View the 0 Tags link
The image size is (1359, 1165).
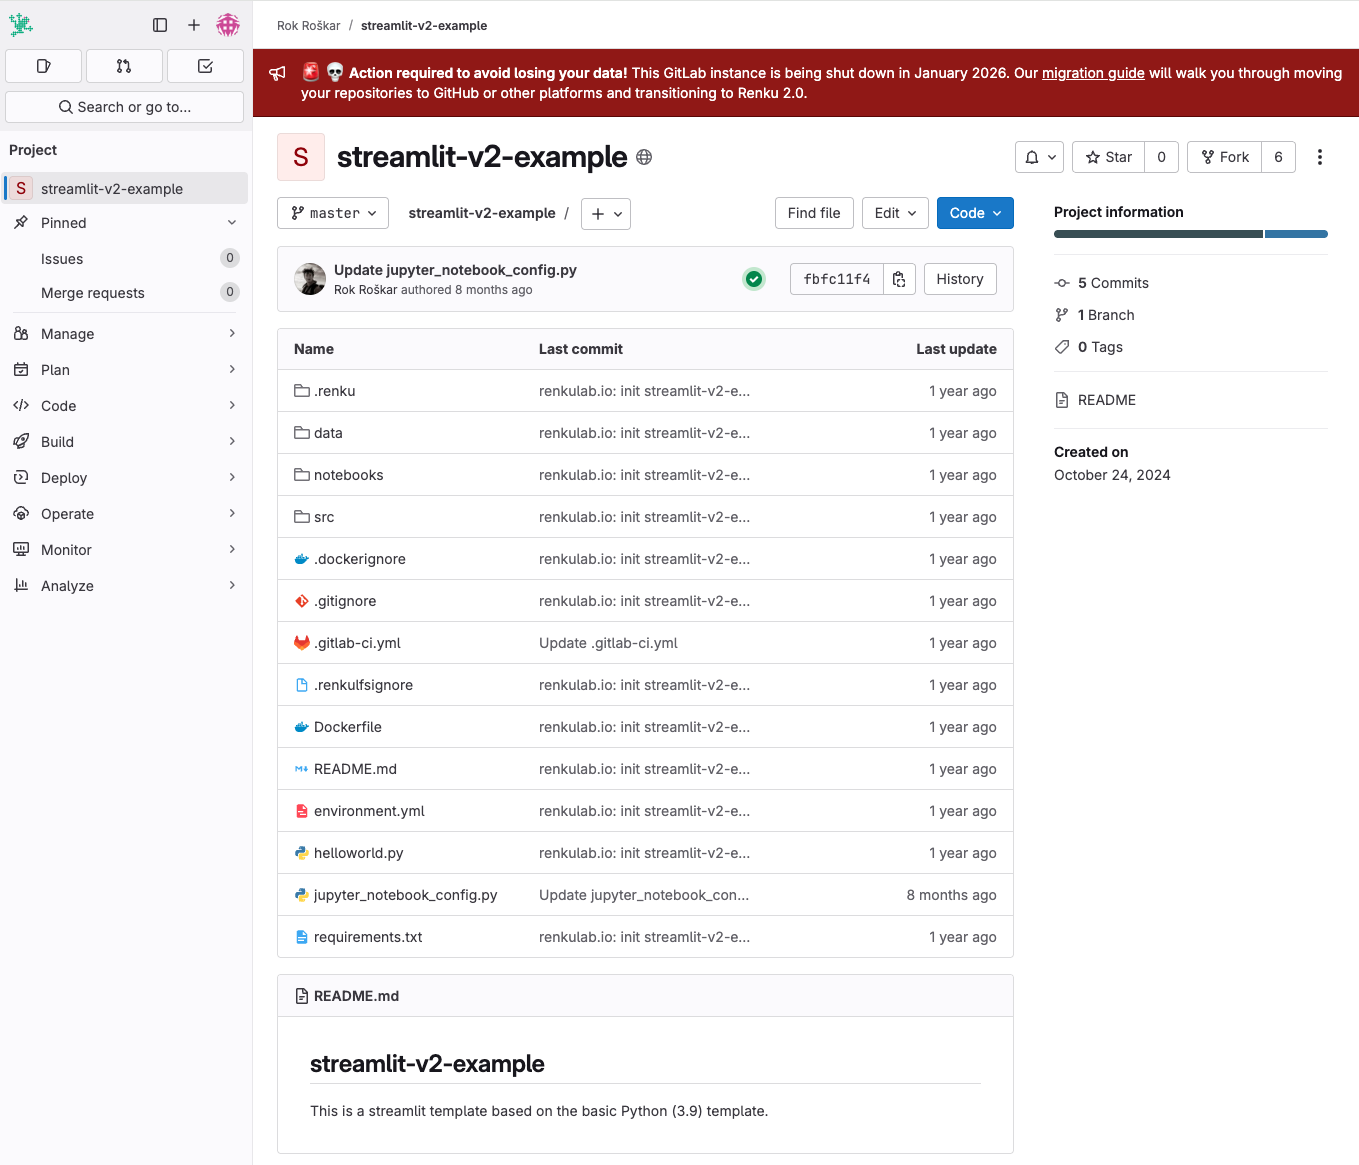tap(1089, 347)
